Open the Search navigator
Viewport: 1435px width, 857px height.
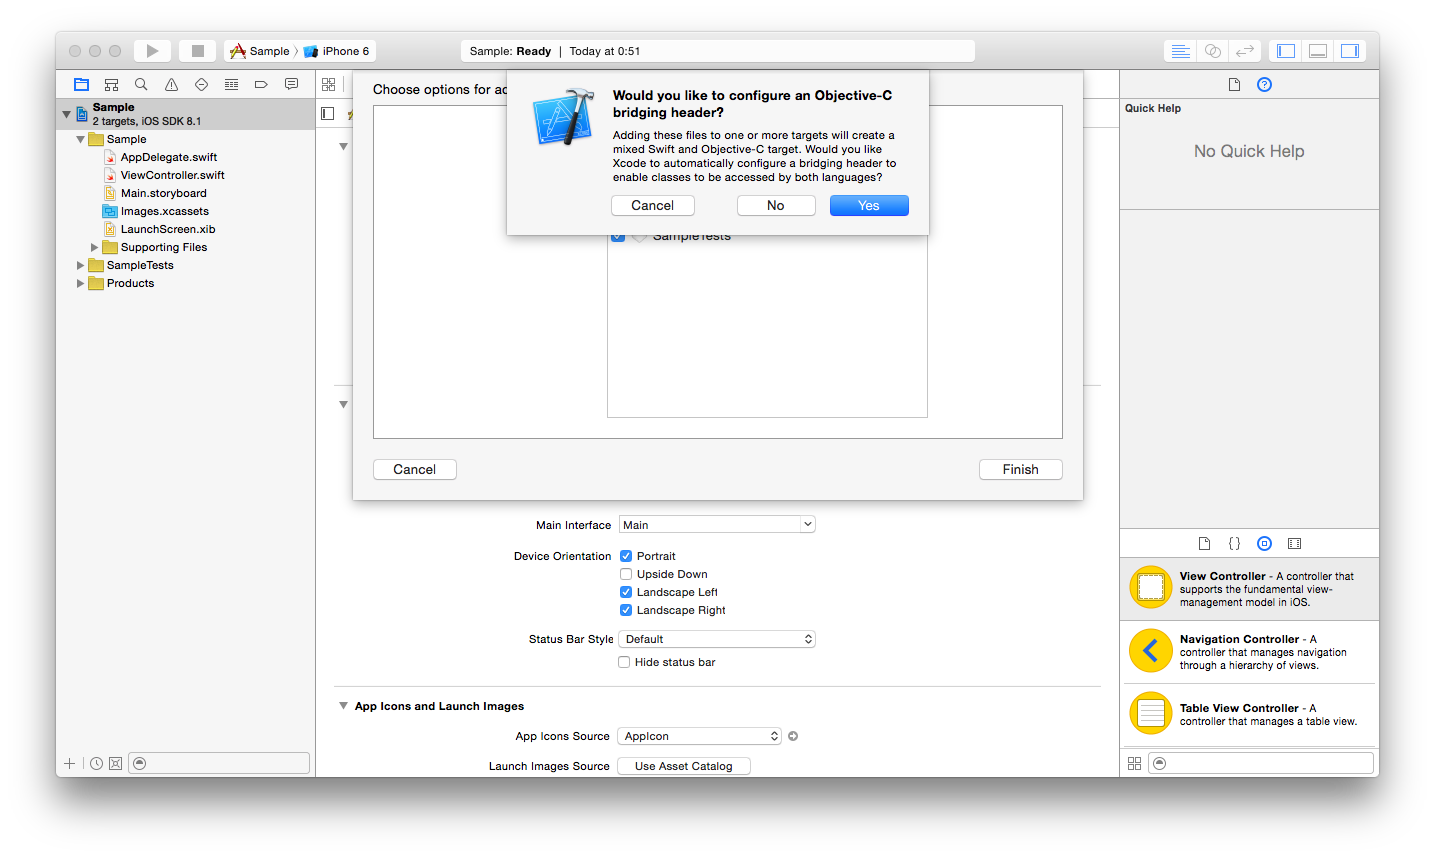tap(141, 84)
